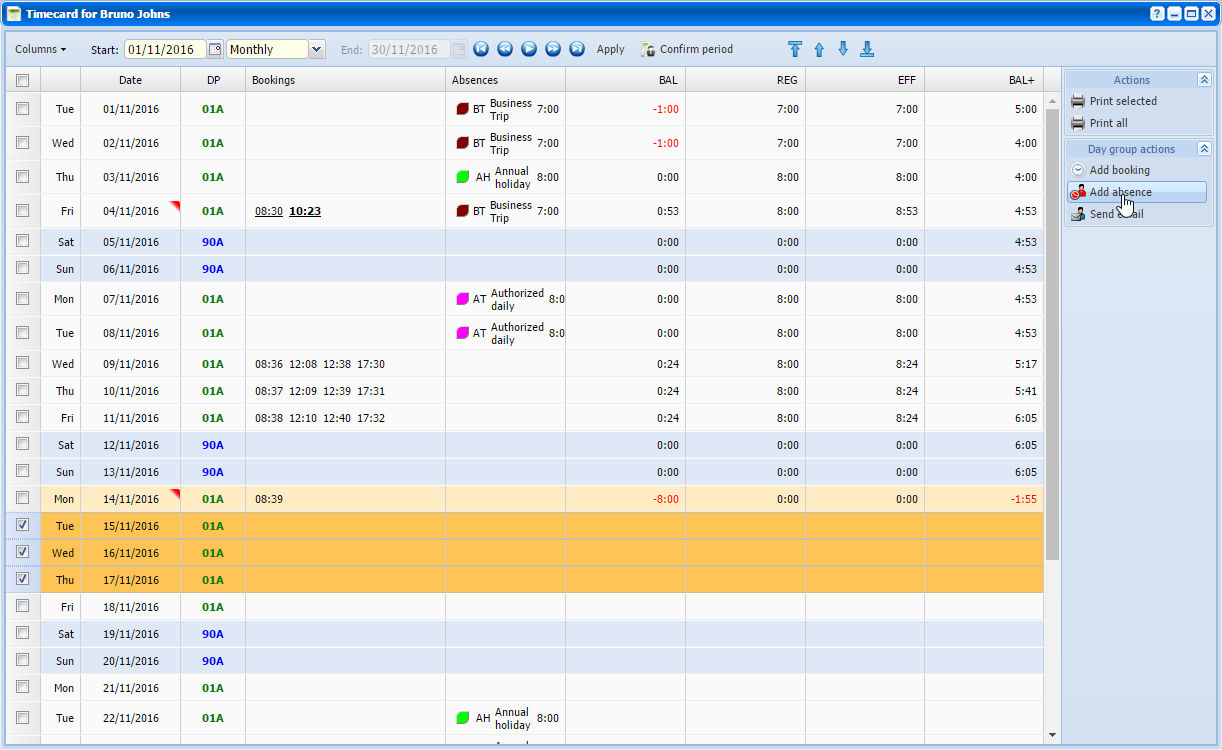Click the BAL+ column header
1222x750 pixels.
pyautogui.click(x=1020, y=80)
